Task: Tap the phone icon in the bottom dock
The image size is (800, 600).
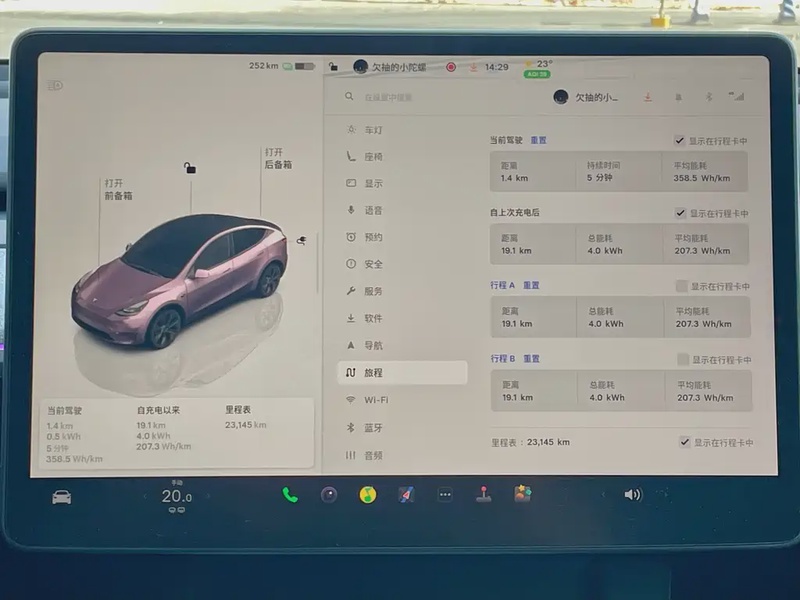Action: [290, 494]
